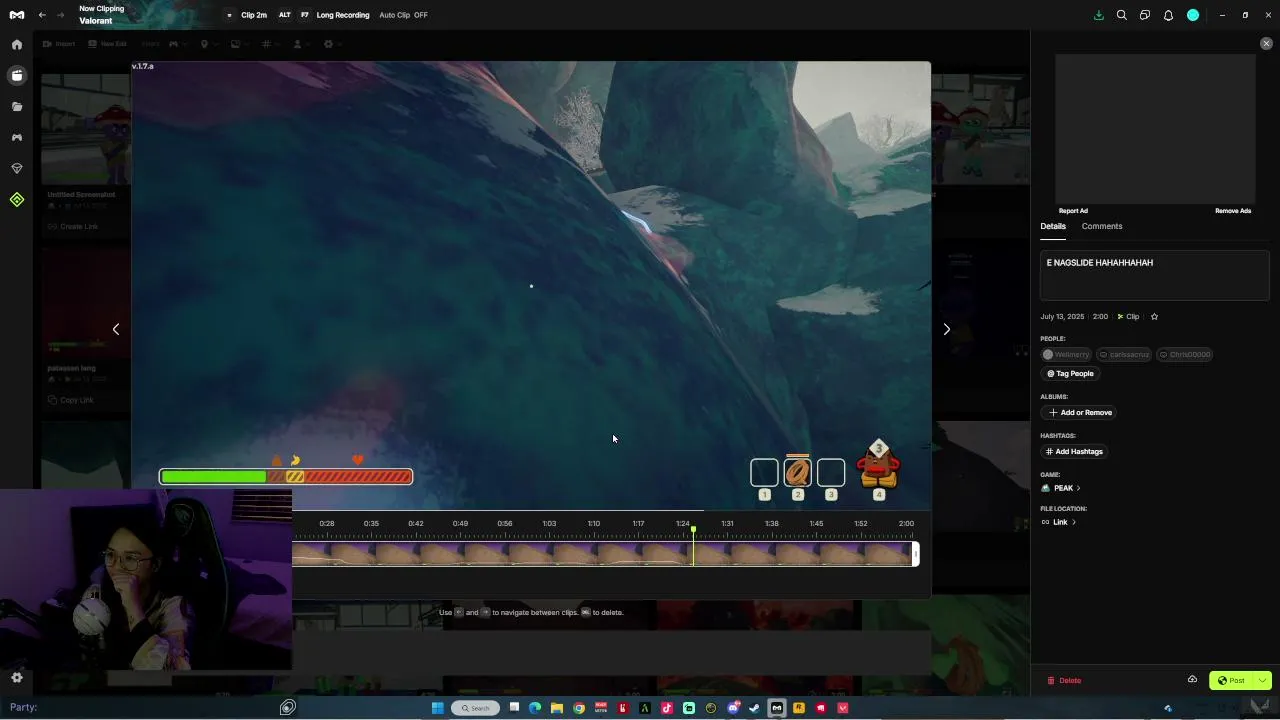Click the clip end trim handle
The height and width of the screenshot is (720, 1280).
coord(915,554)
